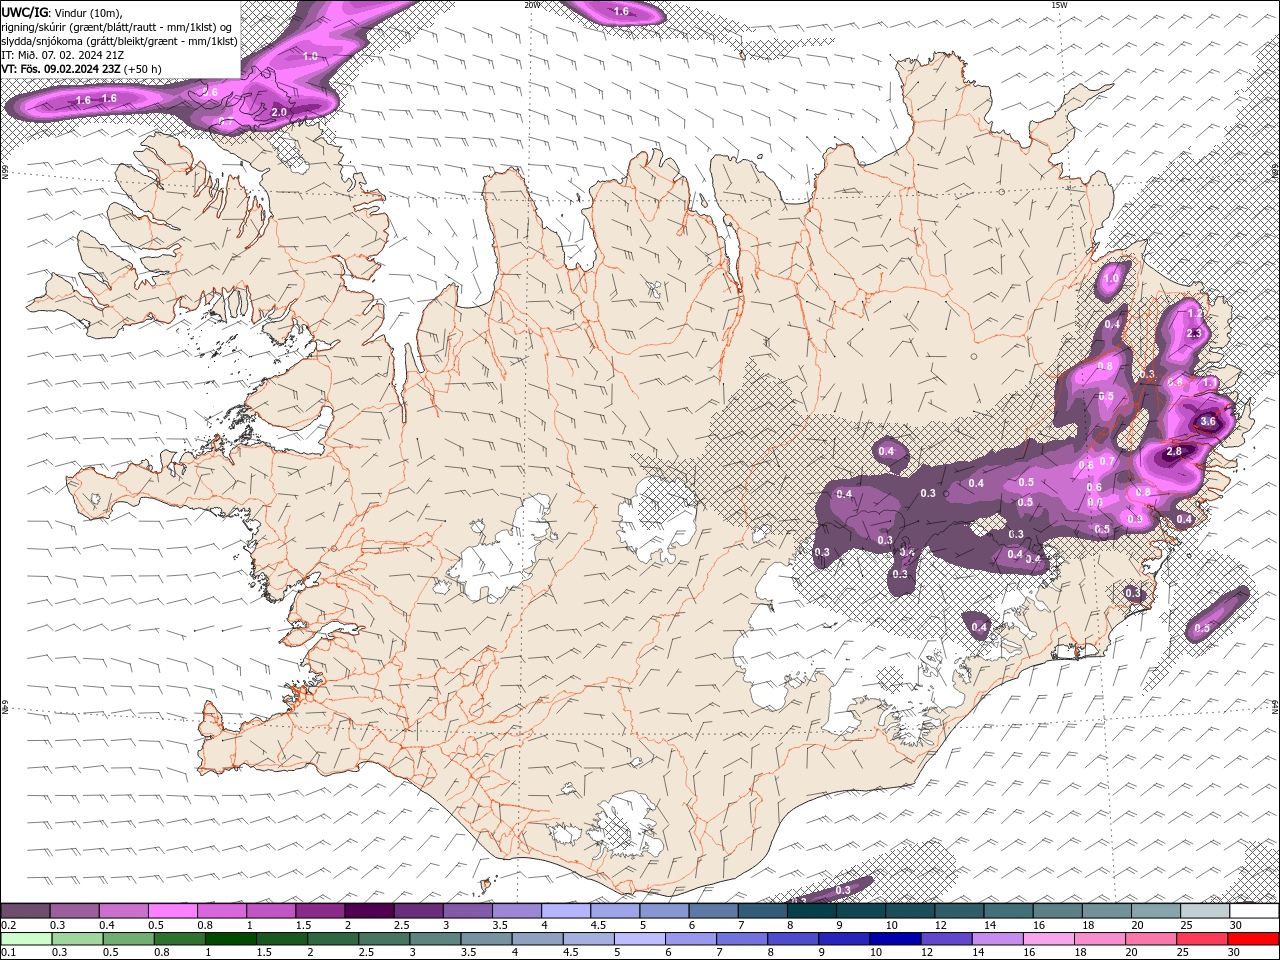Click the upper legend swatch labeled 25

(x=1205, y=911)
